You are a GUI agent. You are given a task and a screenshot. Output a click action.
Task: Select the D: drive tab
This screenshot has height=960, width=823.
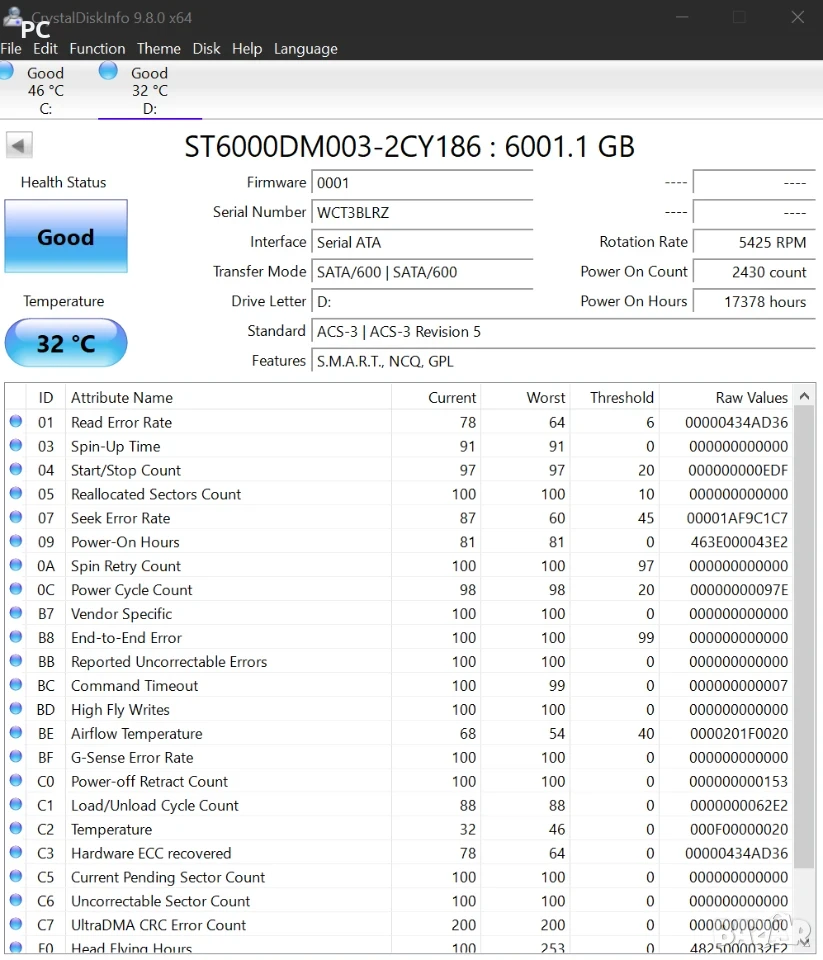pyautogui.click(x=150, y=91)
